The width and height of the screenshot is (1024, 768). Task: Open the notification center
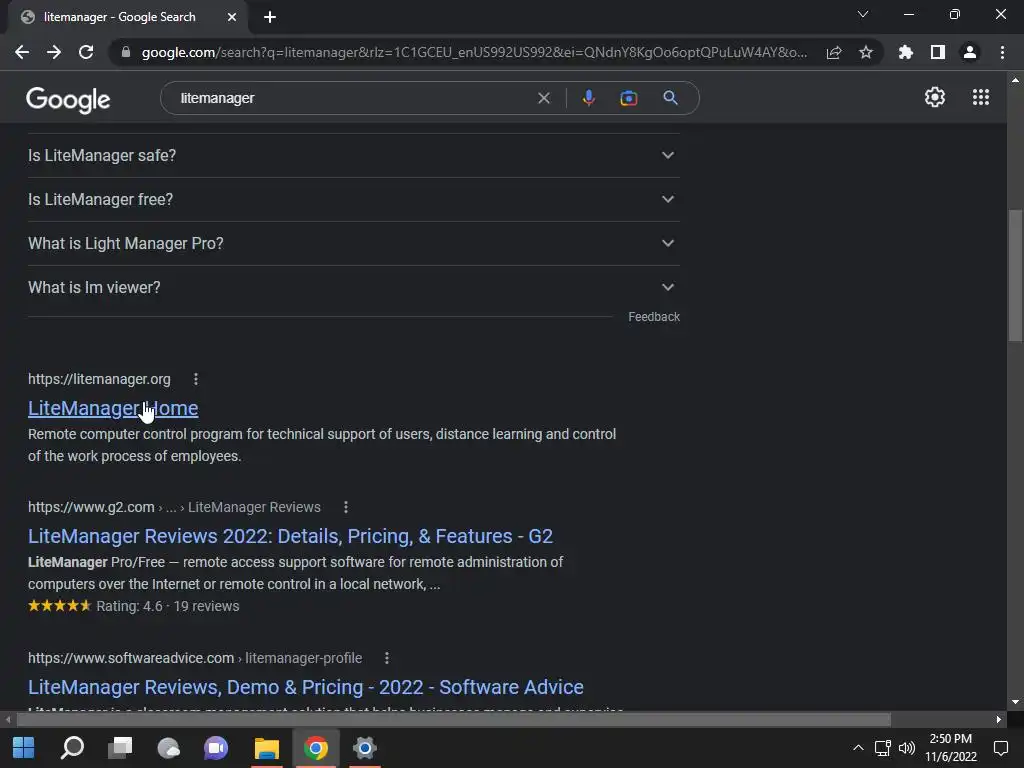1000,748
